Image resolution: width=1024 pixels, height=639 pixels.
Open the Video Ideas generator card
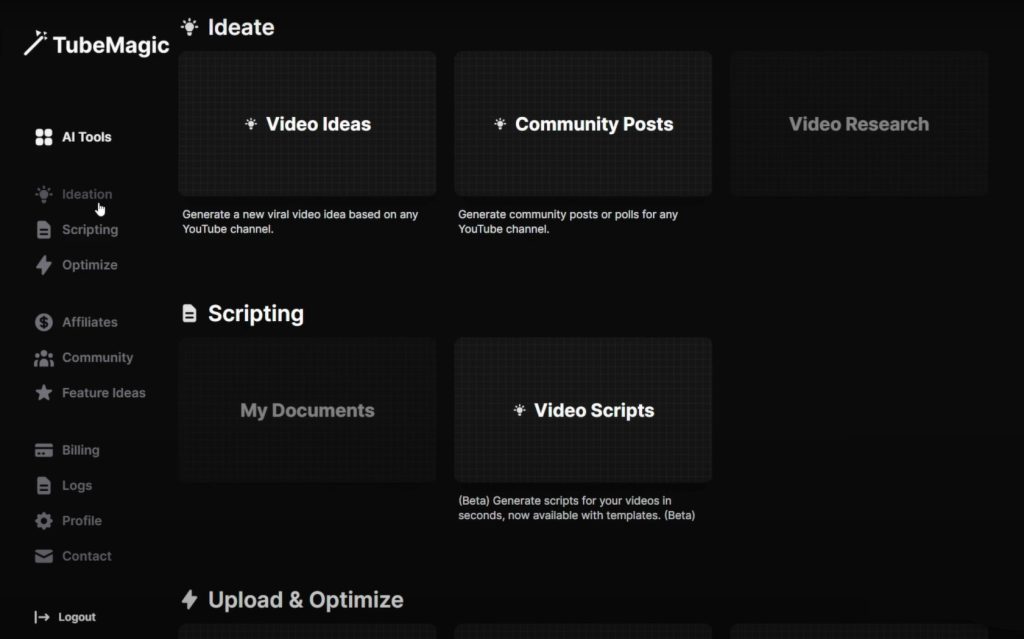(x=307, y=123)
